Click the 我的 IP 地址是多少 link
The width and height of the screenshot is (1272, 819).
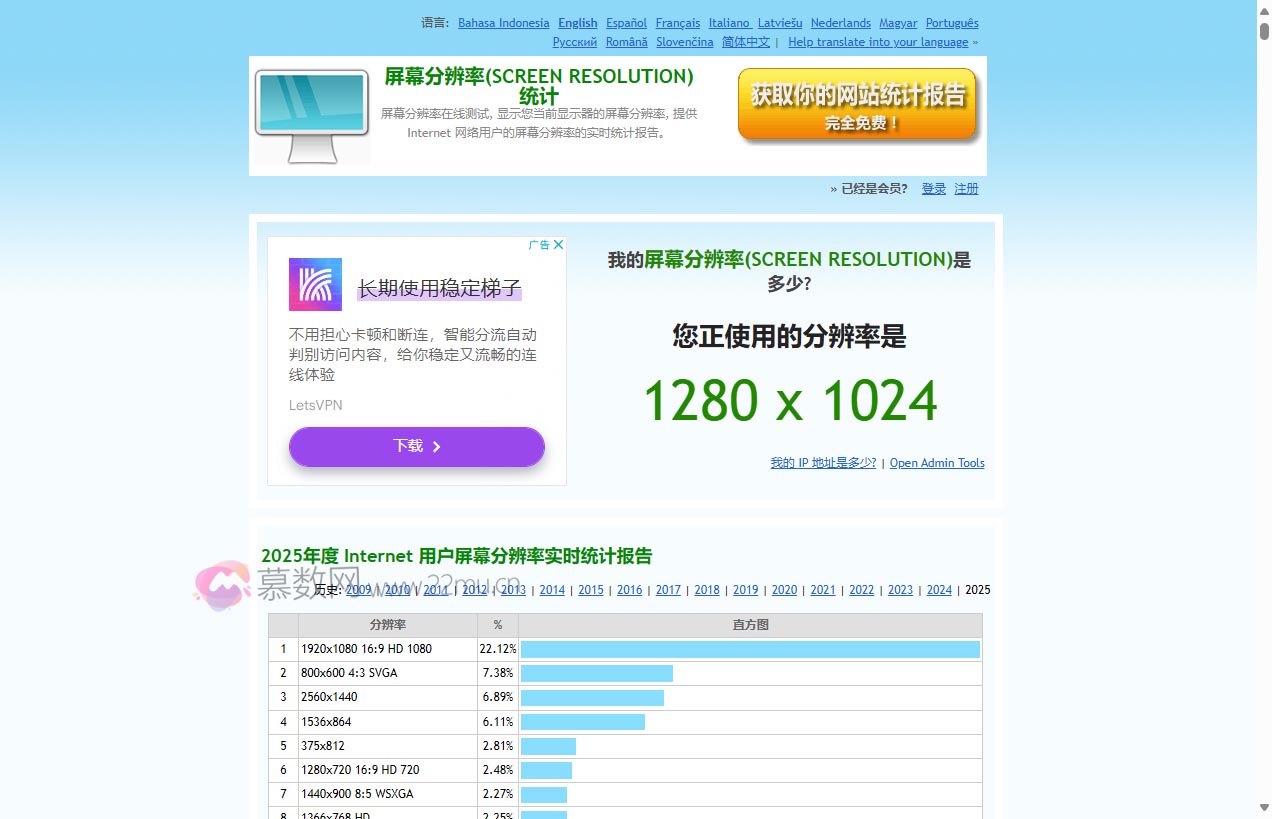pyautogui.click(x=822, y=462)
